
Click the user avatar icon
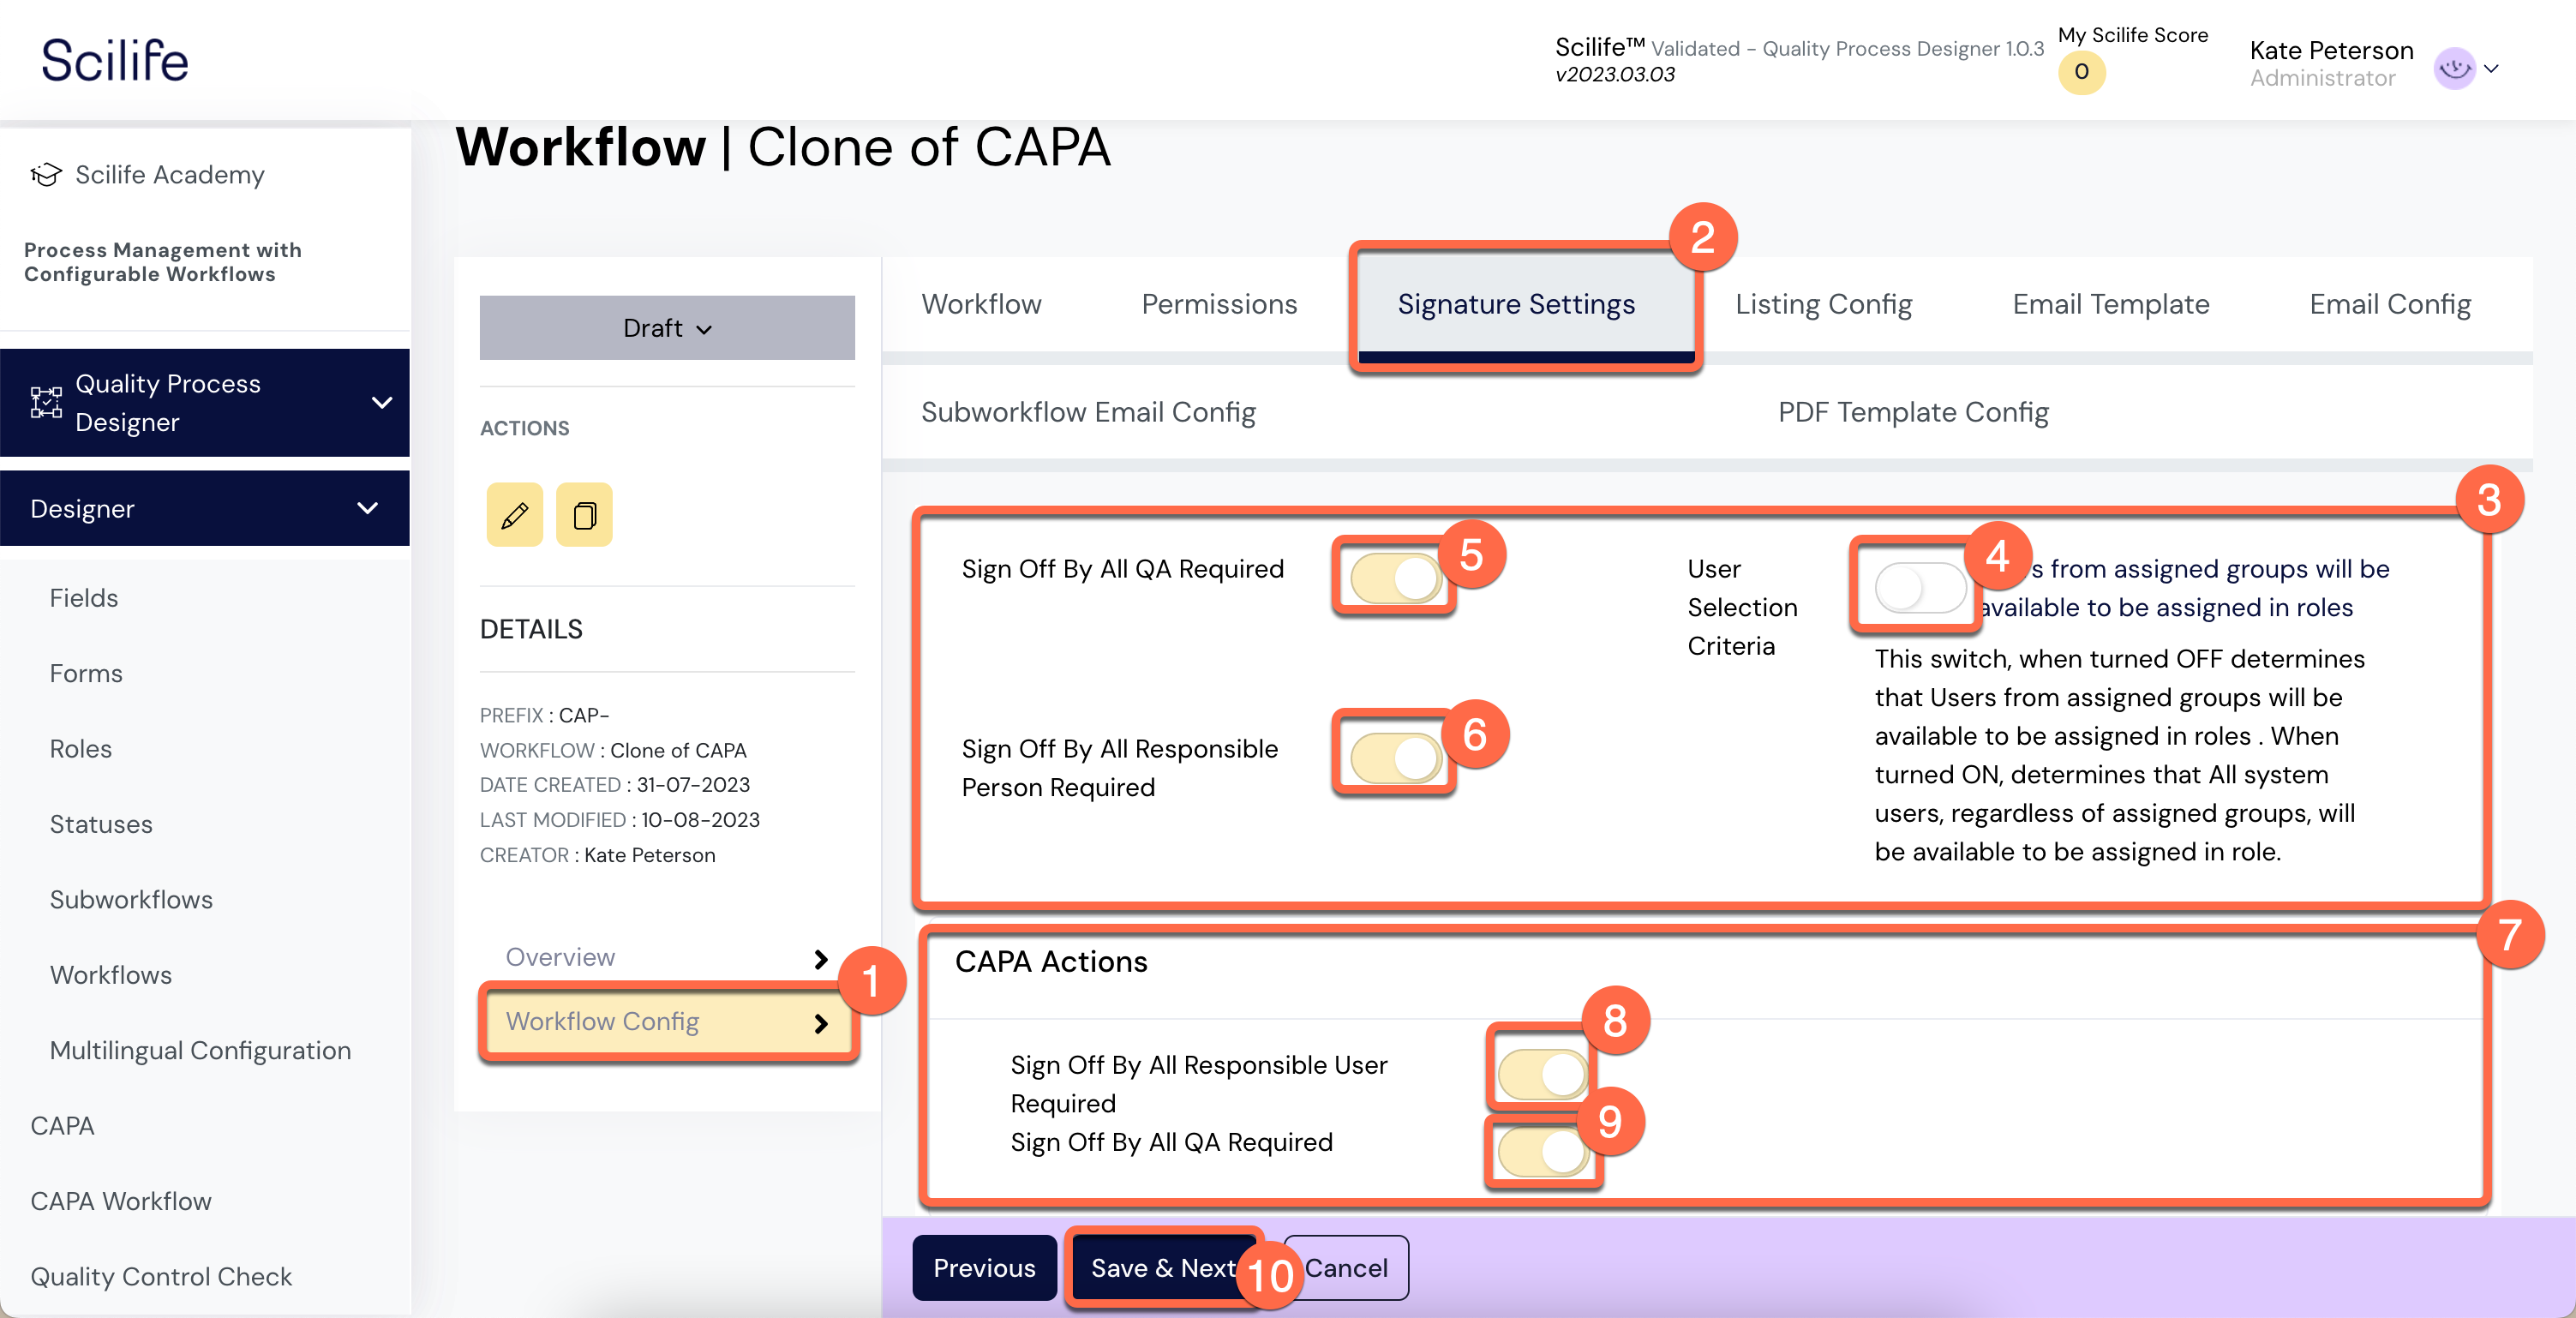click(x=2454, y=69)
